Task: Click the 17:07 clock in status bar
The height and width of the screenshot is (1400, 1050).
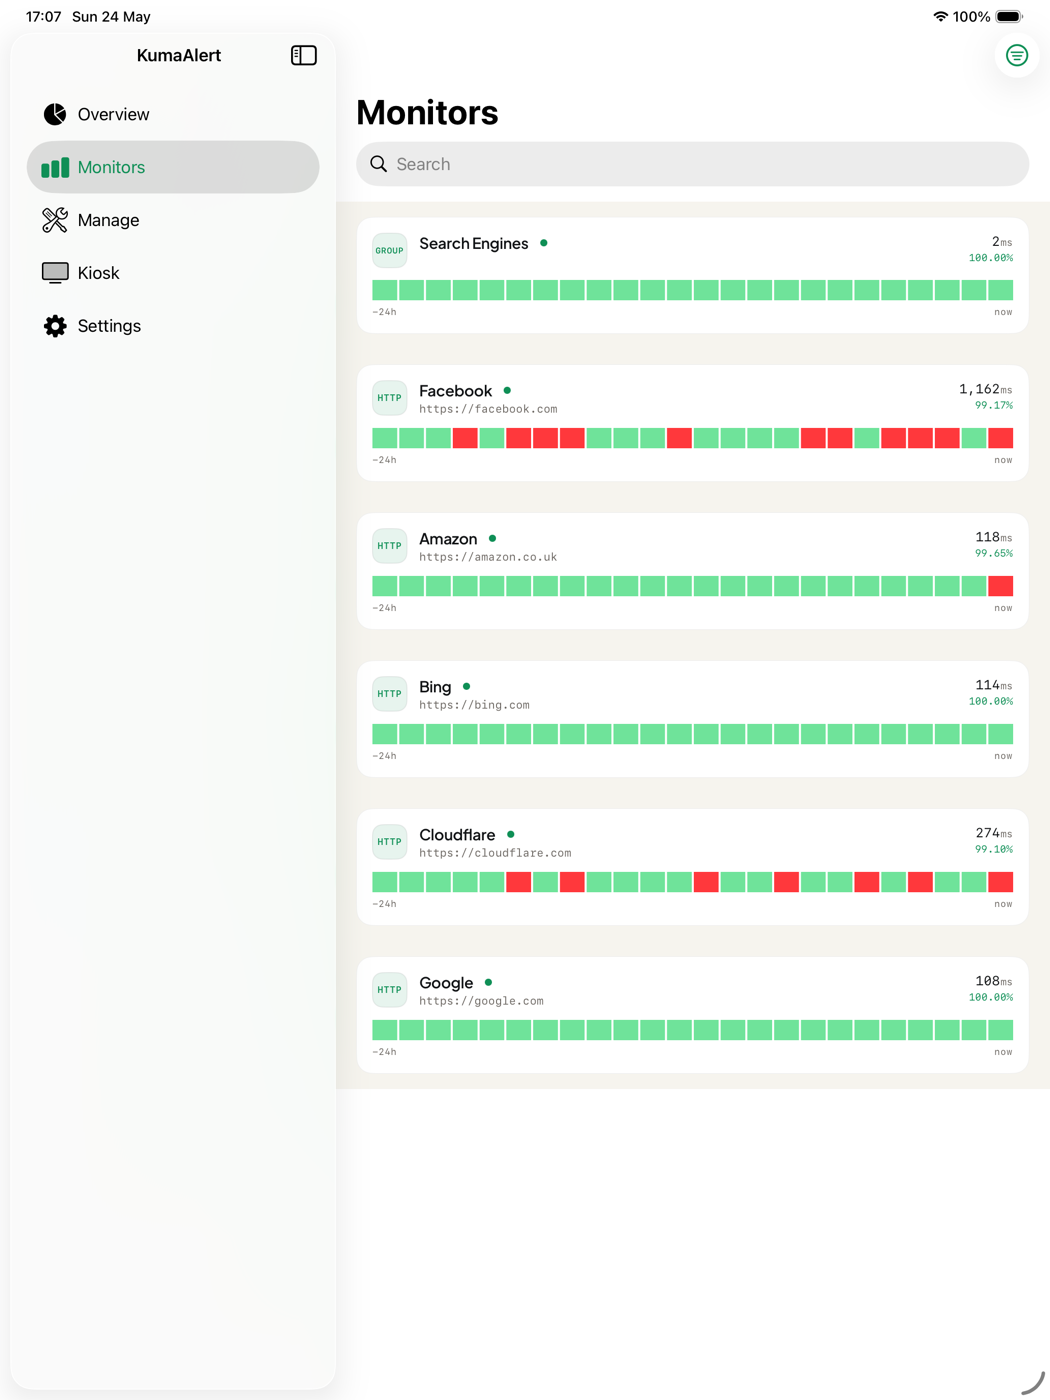Action: click(44, 17)
